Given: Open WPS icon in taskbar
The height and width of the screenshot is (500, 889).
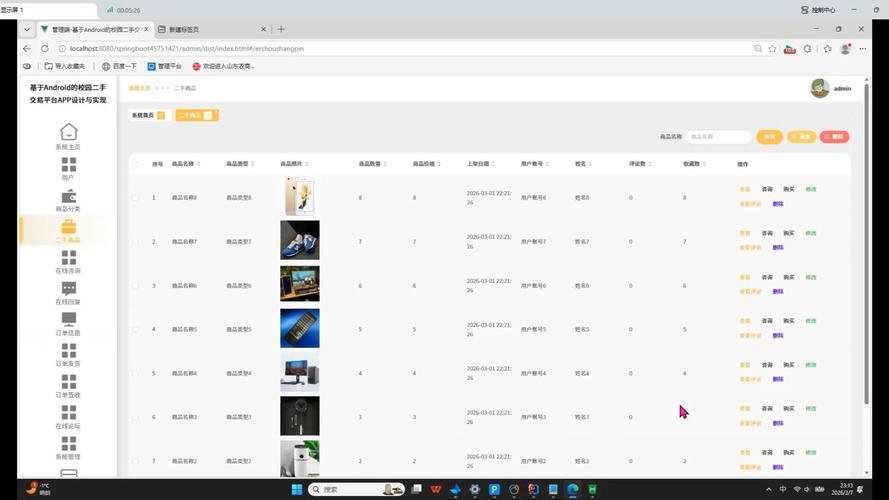Looking at the screenshot, I should click(435, 489).
